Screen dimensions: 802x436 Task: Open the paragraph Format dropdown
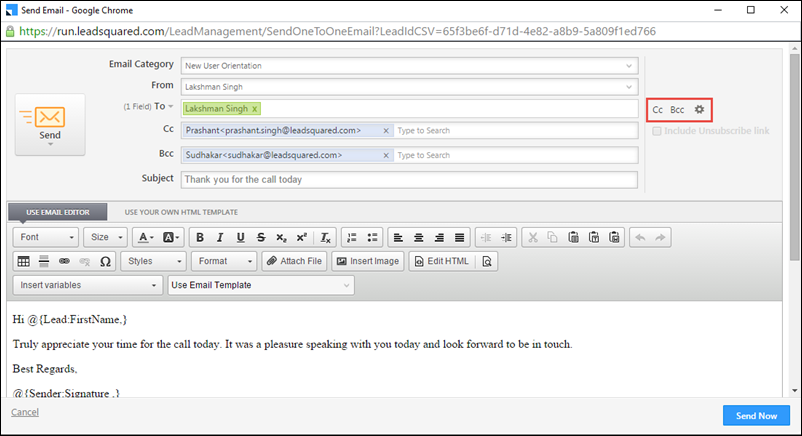[x=224, y=261]
